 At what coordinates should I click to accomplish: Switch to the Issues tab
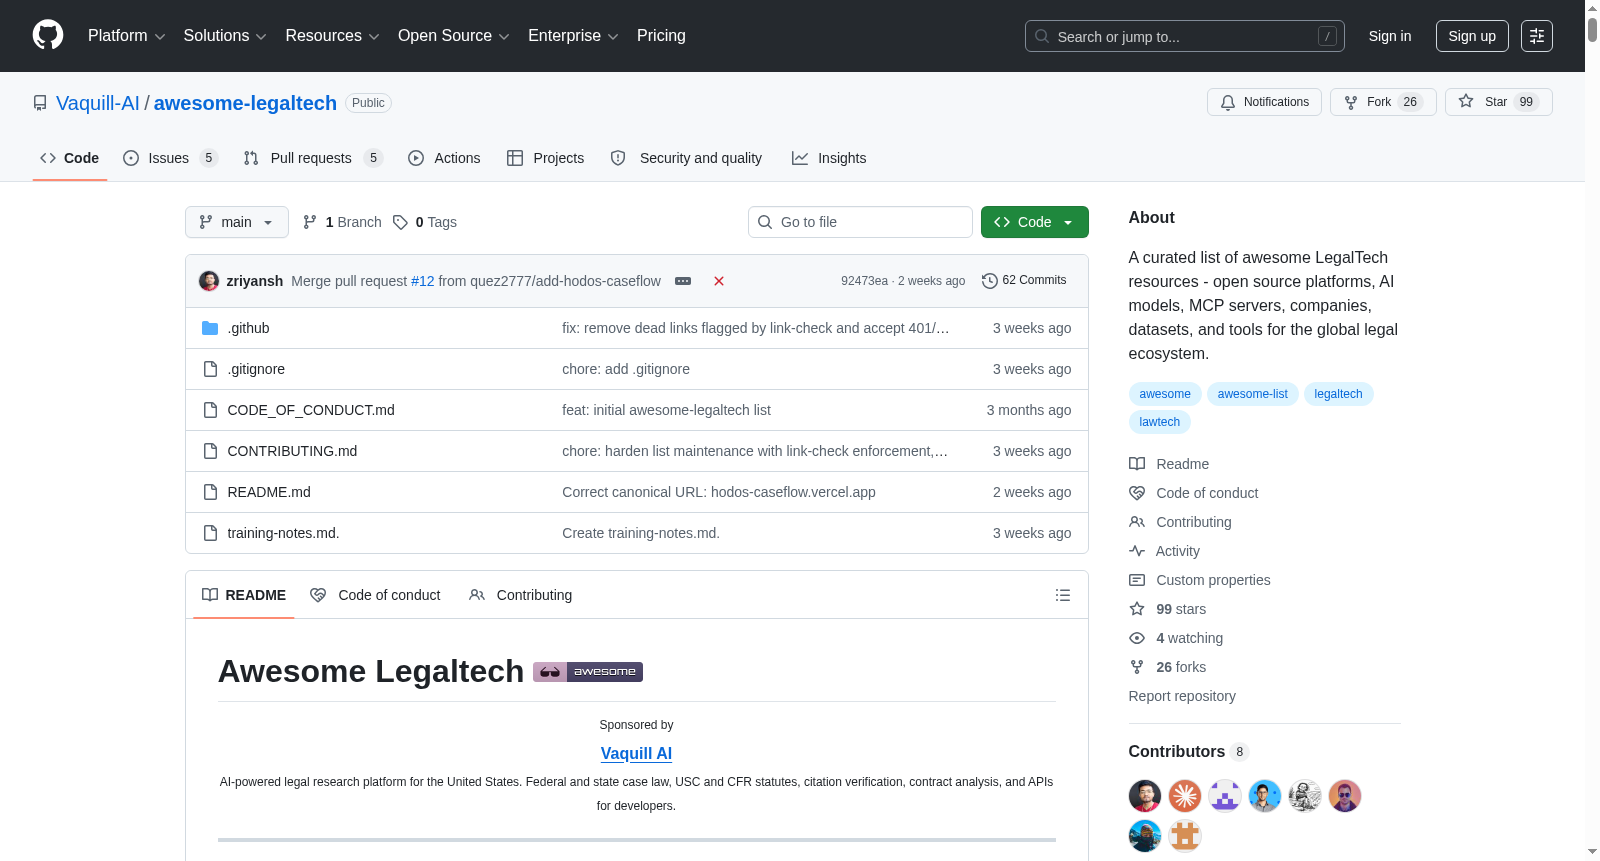tap(170, 158)
